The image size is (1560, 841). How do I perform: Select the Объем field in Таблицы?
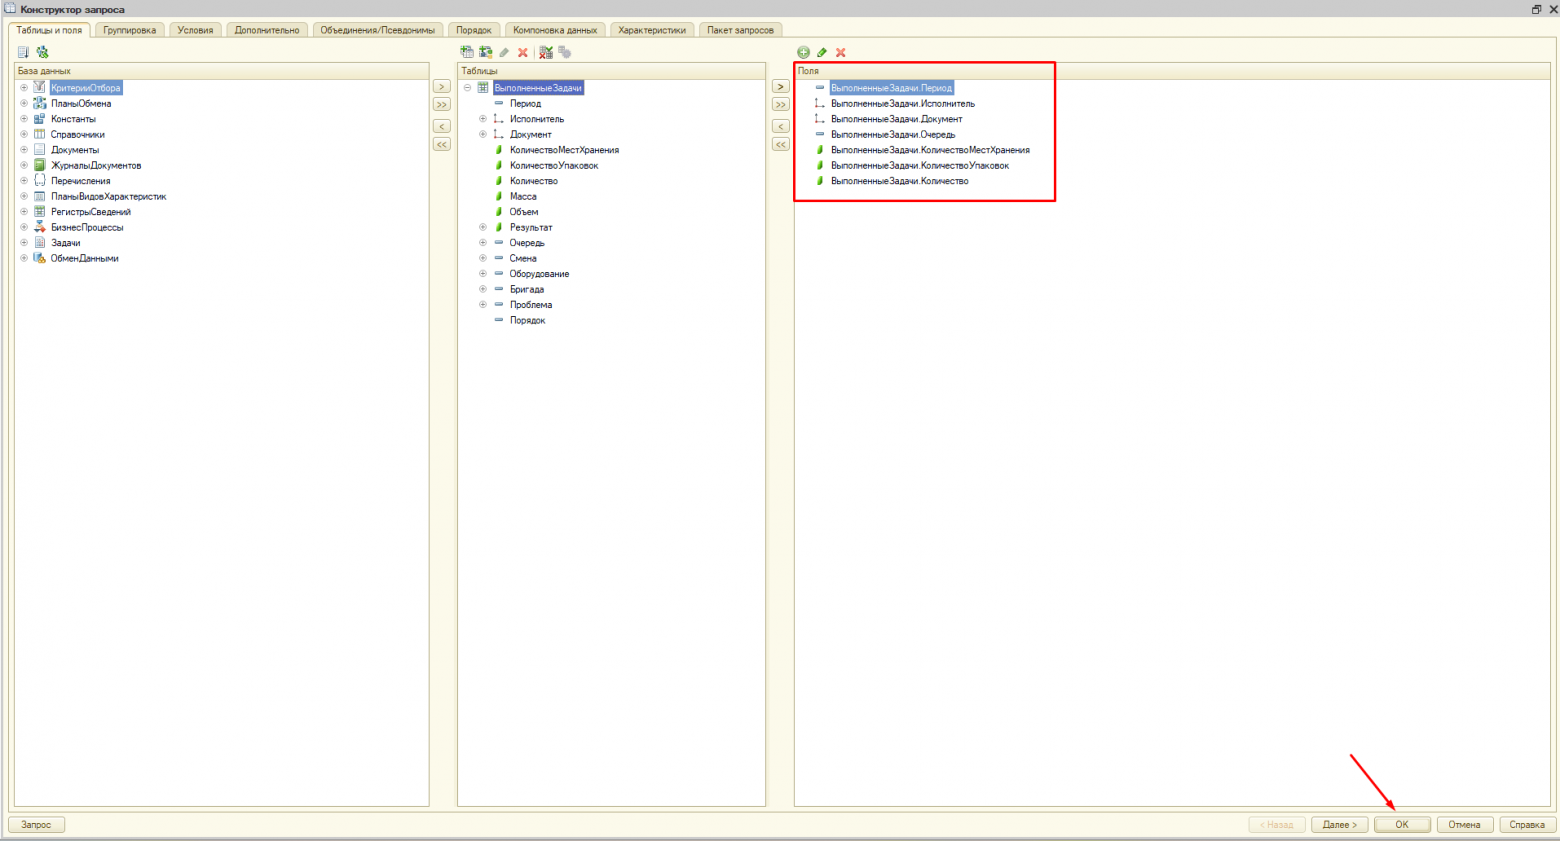tap(524, 212)
